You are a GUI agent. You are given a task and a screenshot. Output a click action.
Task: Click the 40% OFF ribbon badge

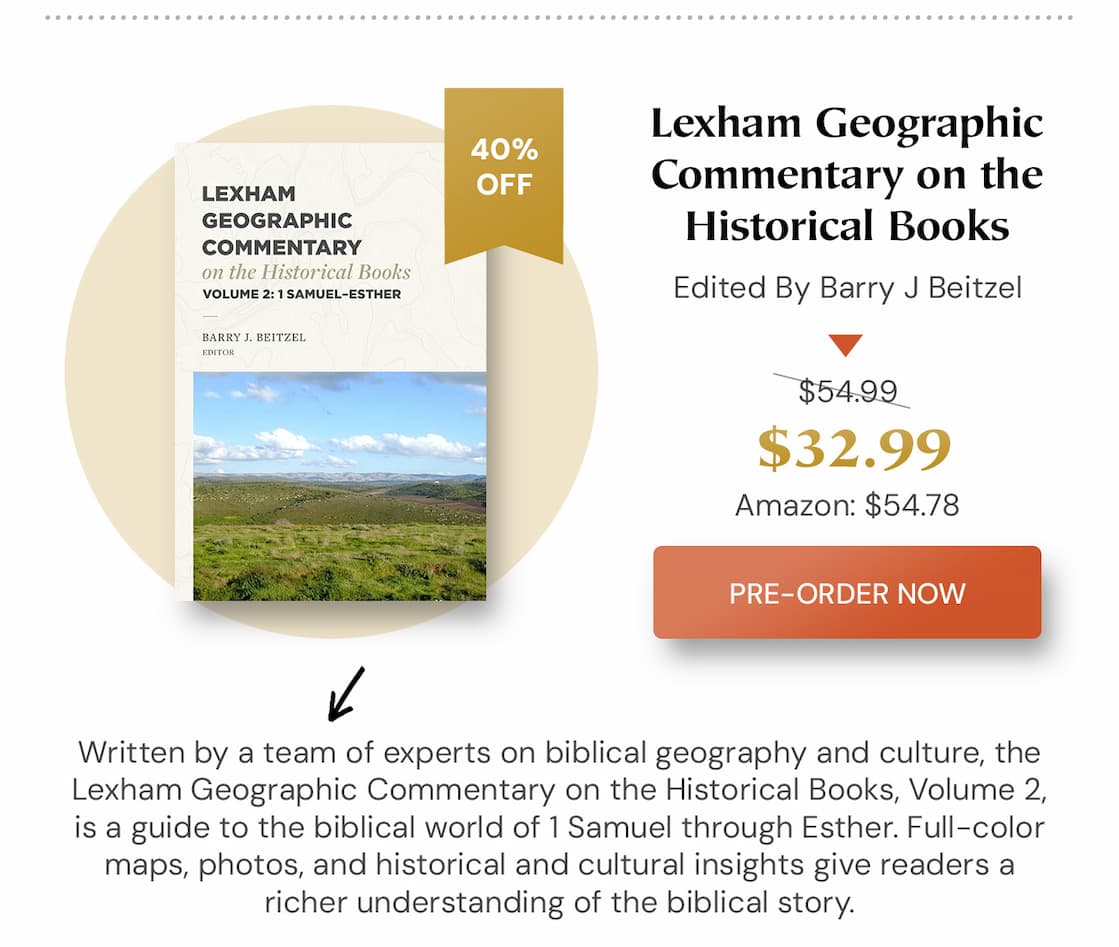coord(505,165)
